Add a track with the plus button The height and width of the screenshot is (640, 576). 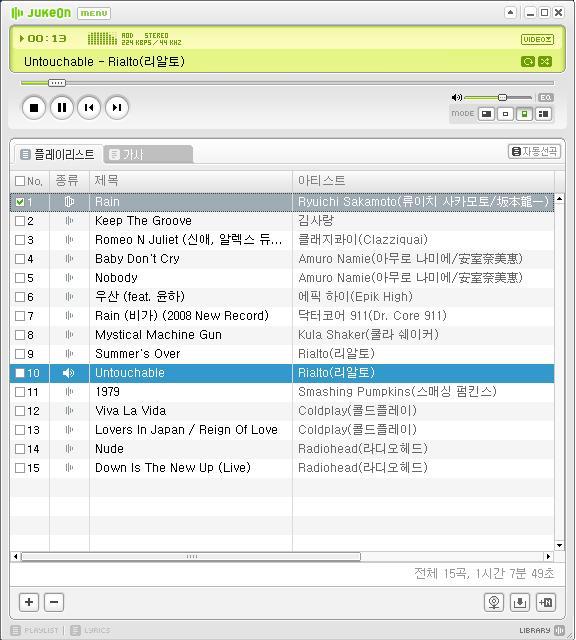tap(29, 602)
